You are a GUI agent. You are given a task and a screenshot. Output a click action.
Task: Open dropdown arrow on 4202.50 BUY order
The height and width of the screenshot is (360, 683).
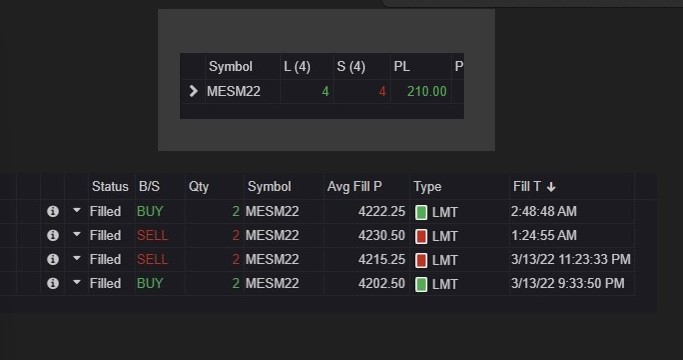point(77,282)
